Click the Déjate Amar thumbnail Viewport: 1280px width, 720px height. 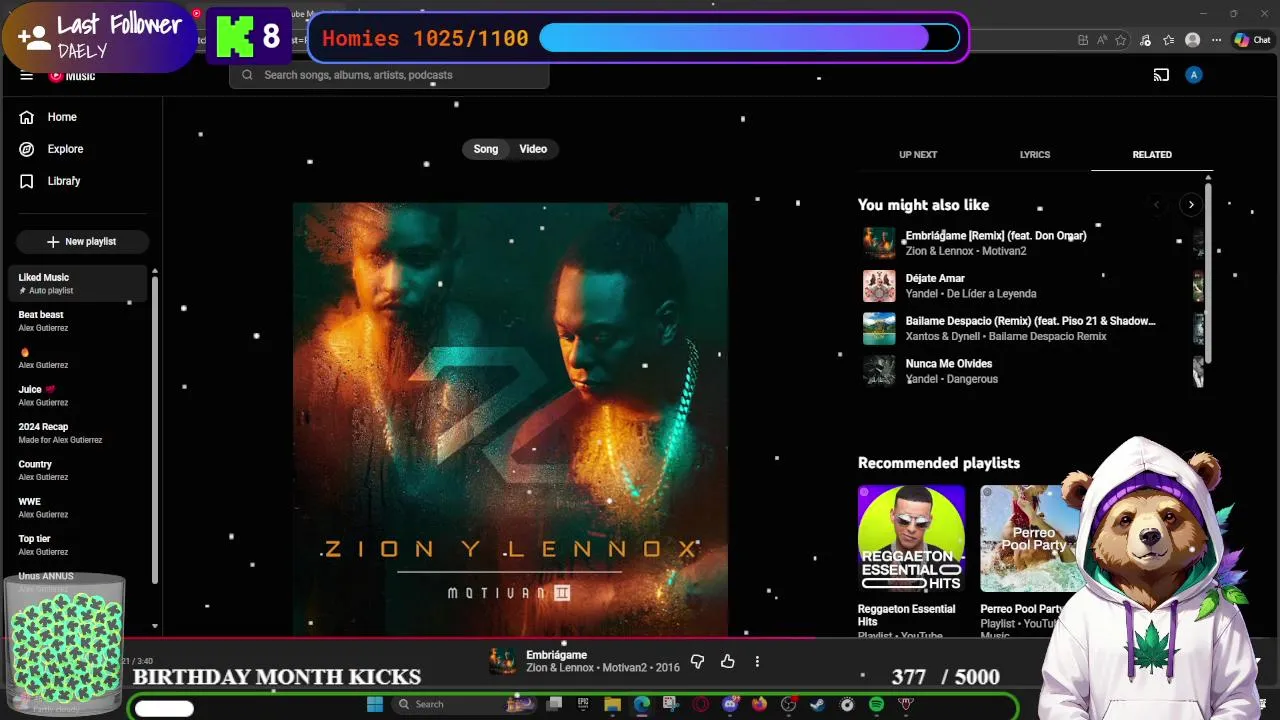pos(879,286)
